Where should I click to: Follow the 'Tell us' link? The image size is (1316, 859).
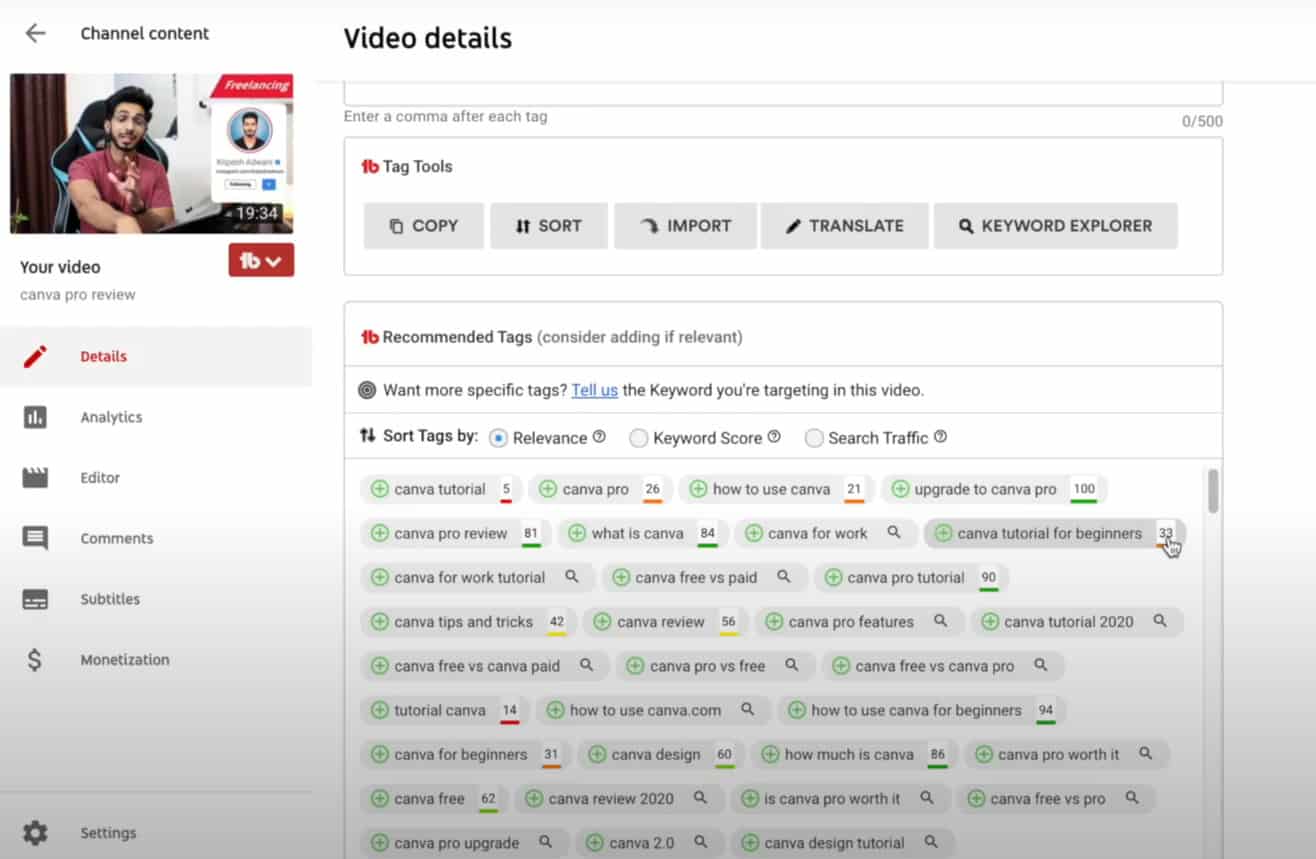tap(595, 390)
